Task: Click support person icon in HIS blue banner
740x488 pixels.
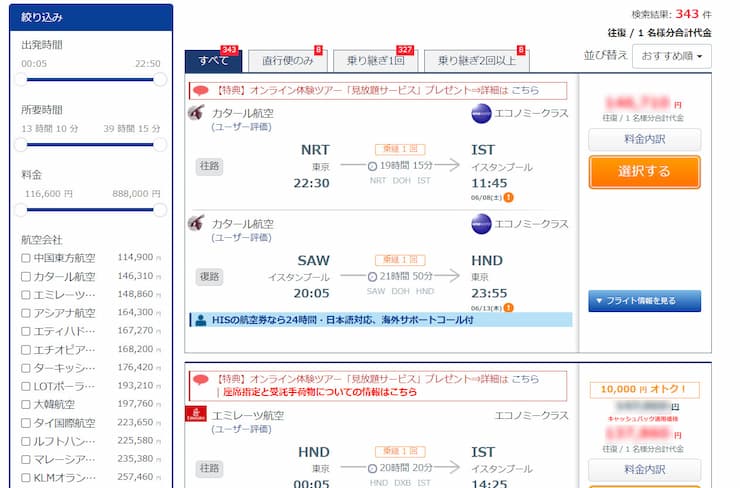Action: pos(201,320)
